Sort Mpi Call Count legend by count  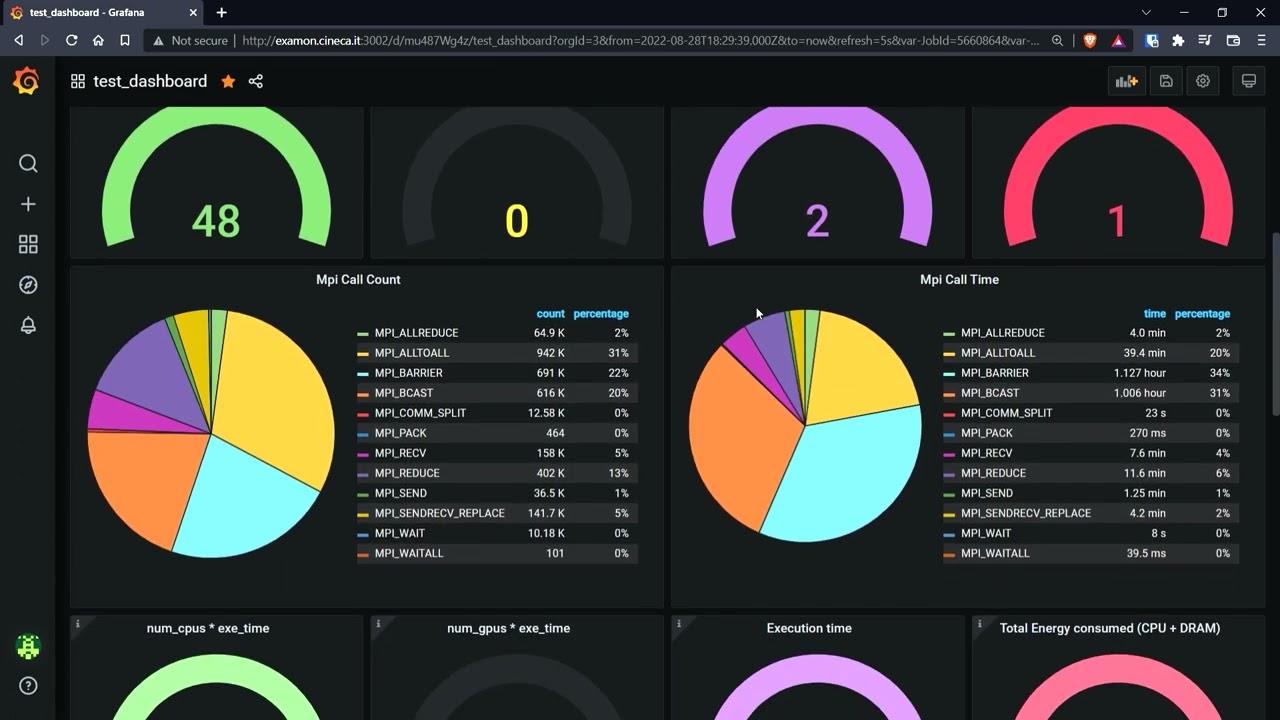click(550, 314)
